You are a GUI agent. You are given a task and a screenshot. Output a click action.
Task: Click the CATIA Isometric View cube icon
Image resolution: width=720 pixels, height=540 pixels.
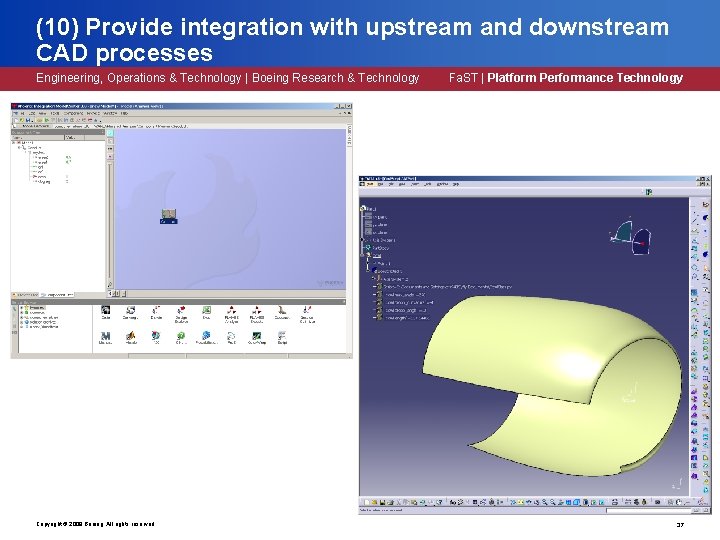point(577,502)
